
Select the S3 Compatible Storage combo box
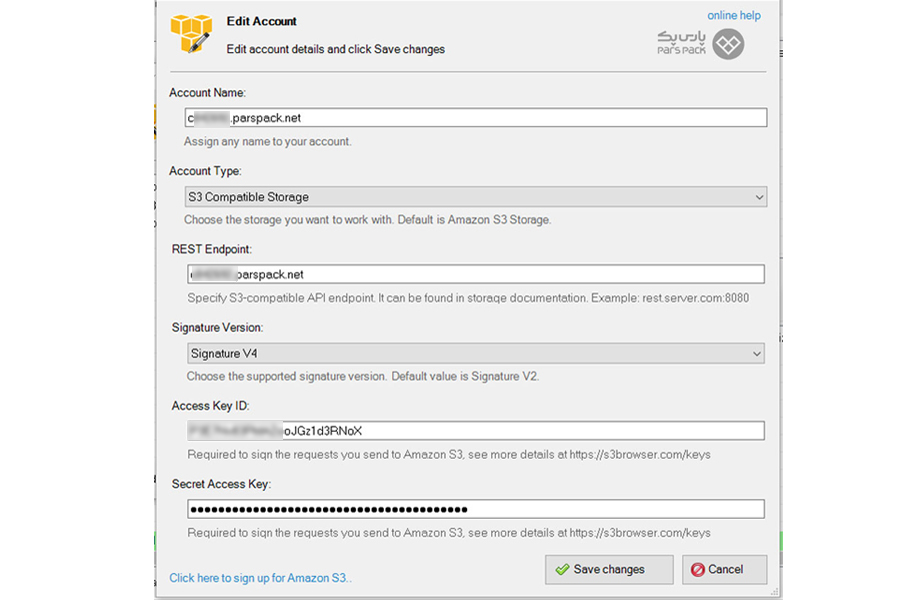coord(475,197)
